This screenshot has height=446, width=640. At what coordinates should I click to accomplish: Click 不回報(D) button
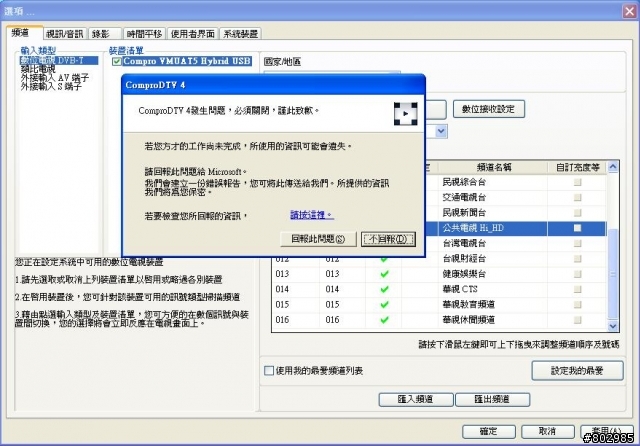(x=388, y=239)
